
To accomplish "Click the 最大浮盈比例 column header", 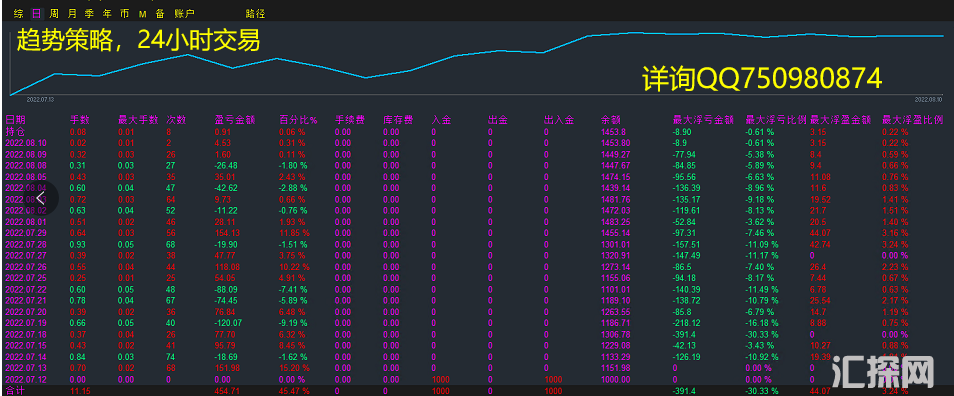I will point(912,120).
